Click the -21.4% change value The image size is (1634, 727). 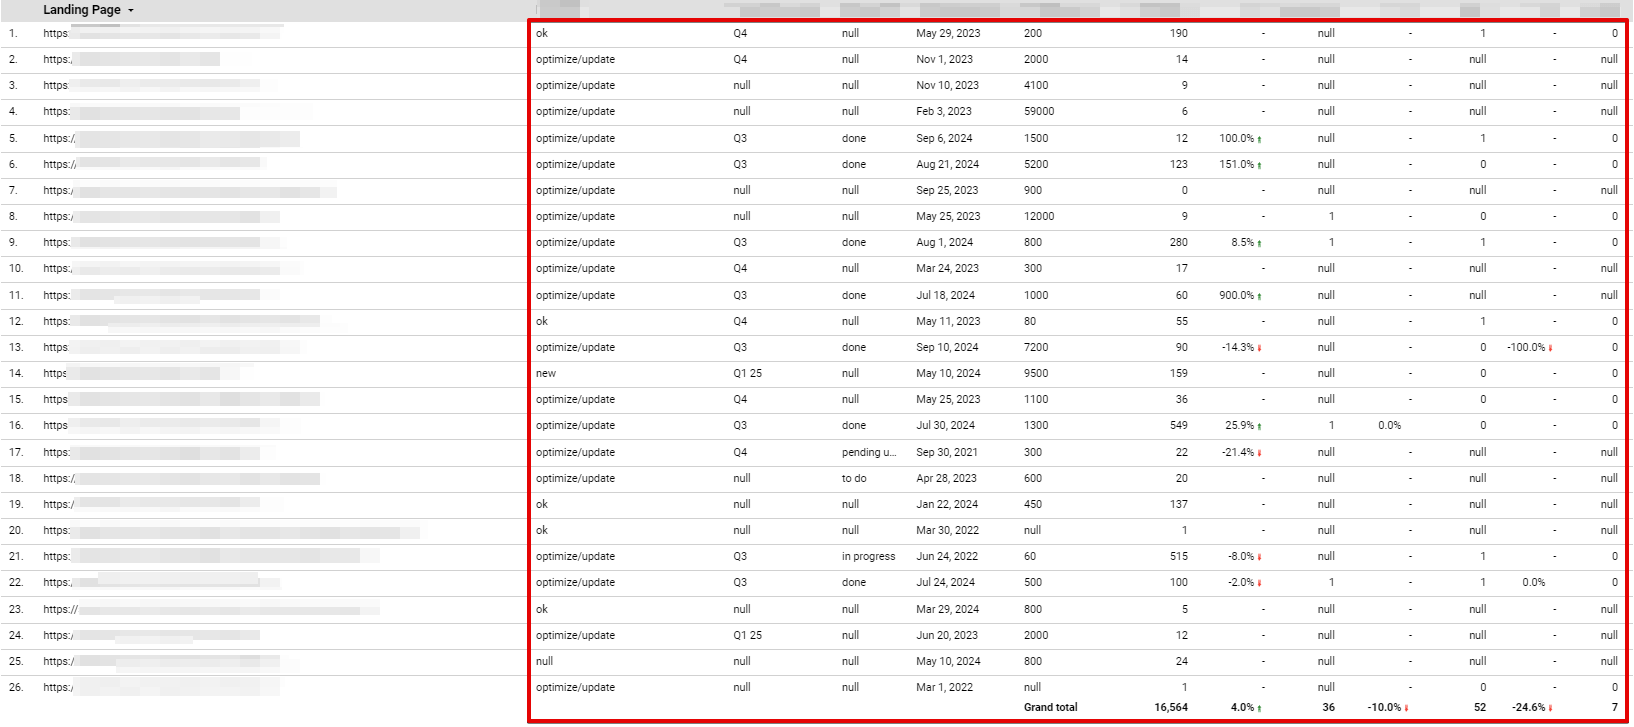[x=1237, y=452]
